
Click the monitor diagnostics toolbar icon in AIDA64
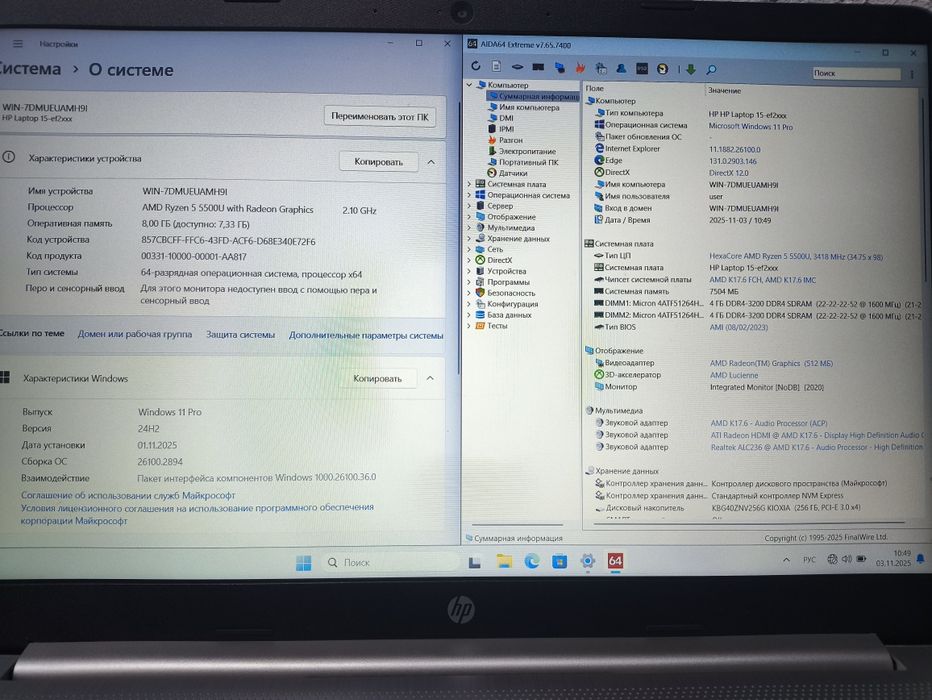pos(559,68)
